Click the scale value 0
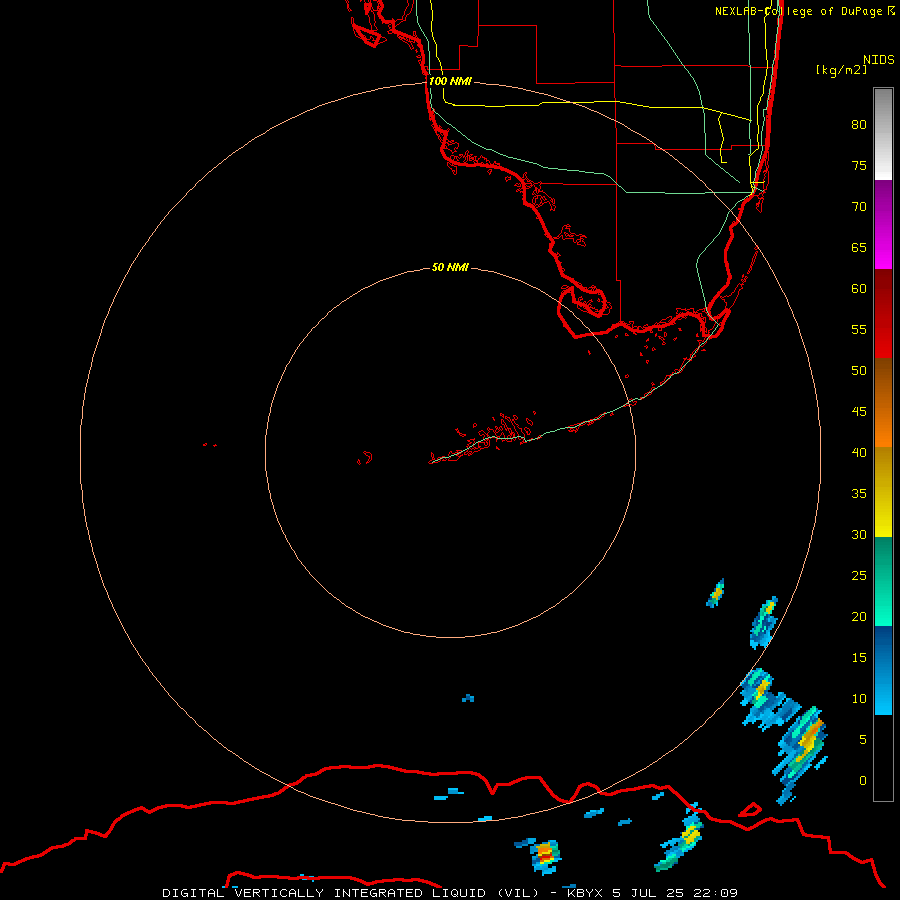The image size is (900, 900). (x=862, y=781)
